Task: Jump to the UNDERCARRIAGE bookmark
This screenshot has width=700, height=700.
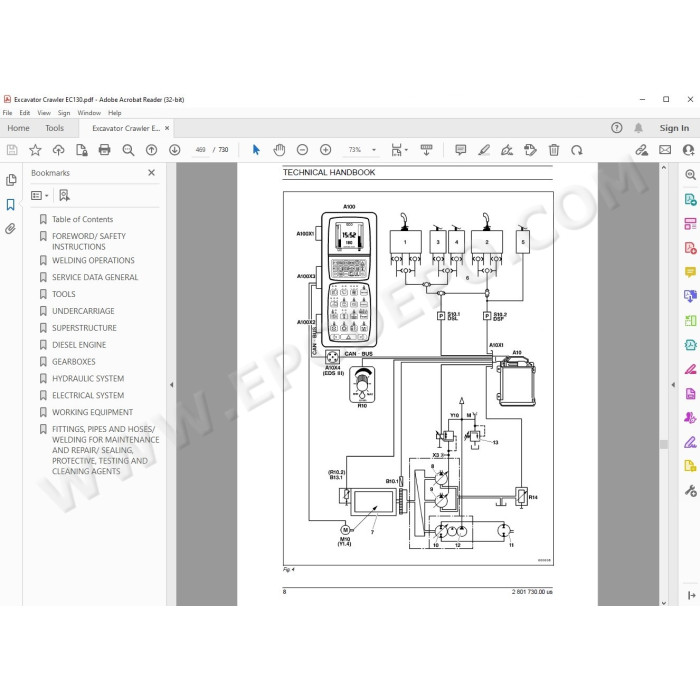Action: (x=83, y=311)
